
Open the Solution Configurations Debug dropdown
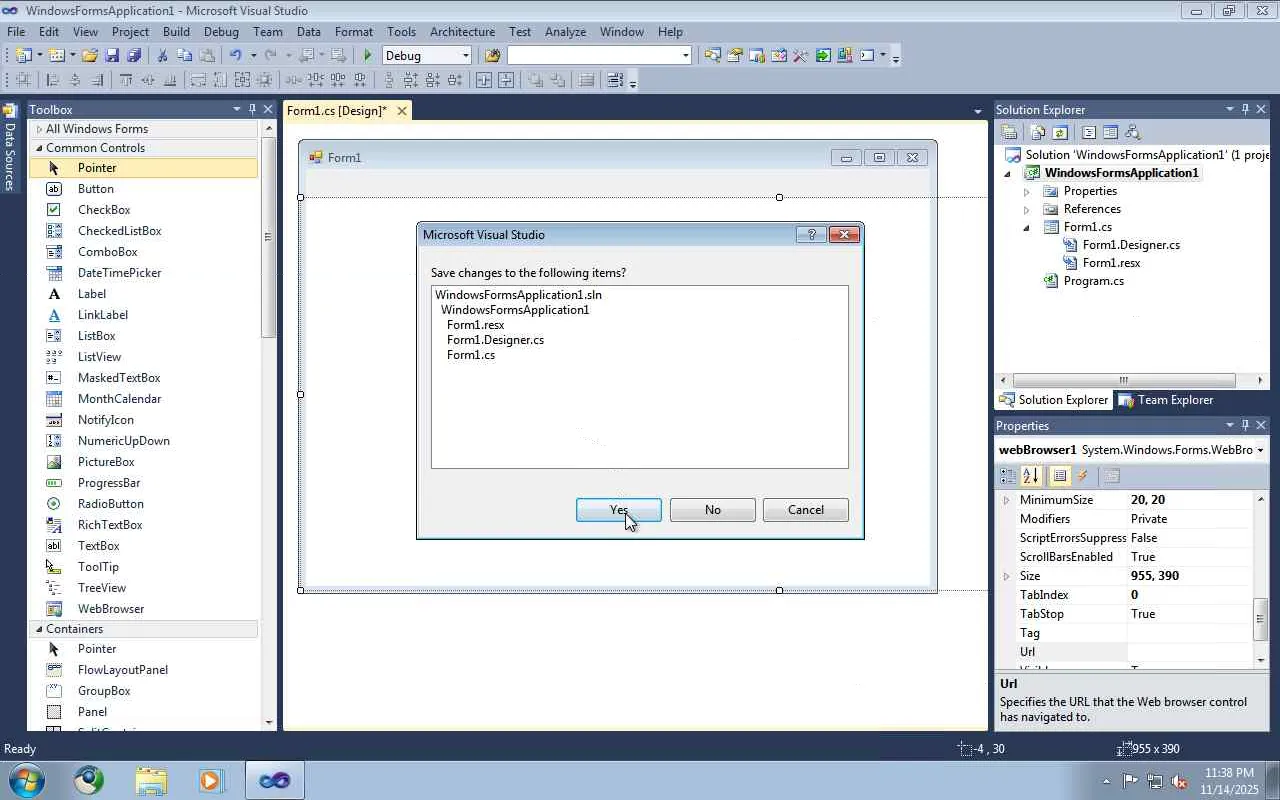coord(465,56)
